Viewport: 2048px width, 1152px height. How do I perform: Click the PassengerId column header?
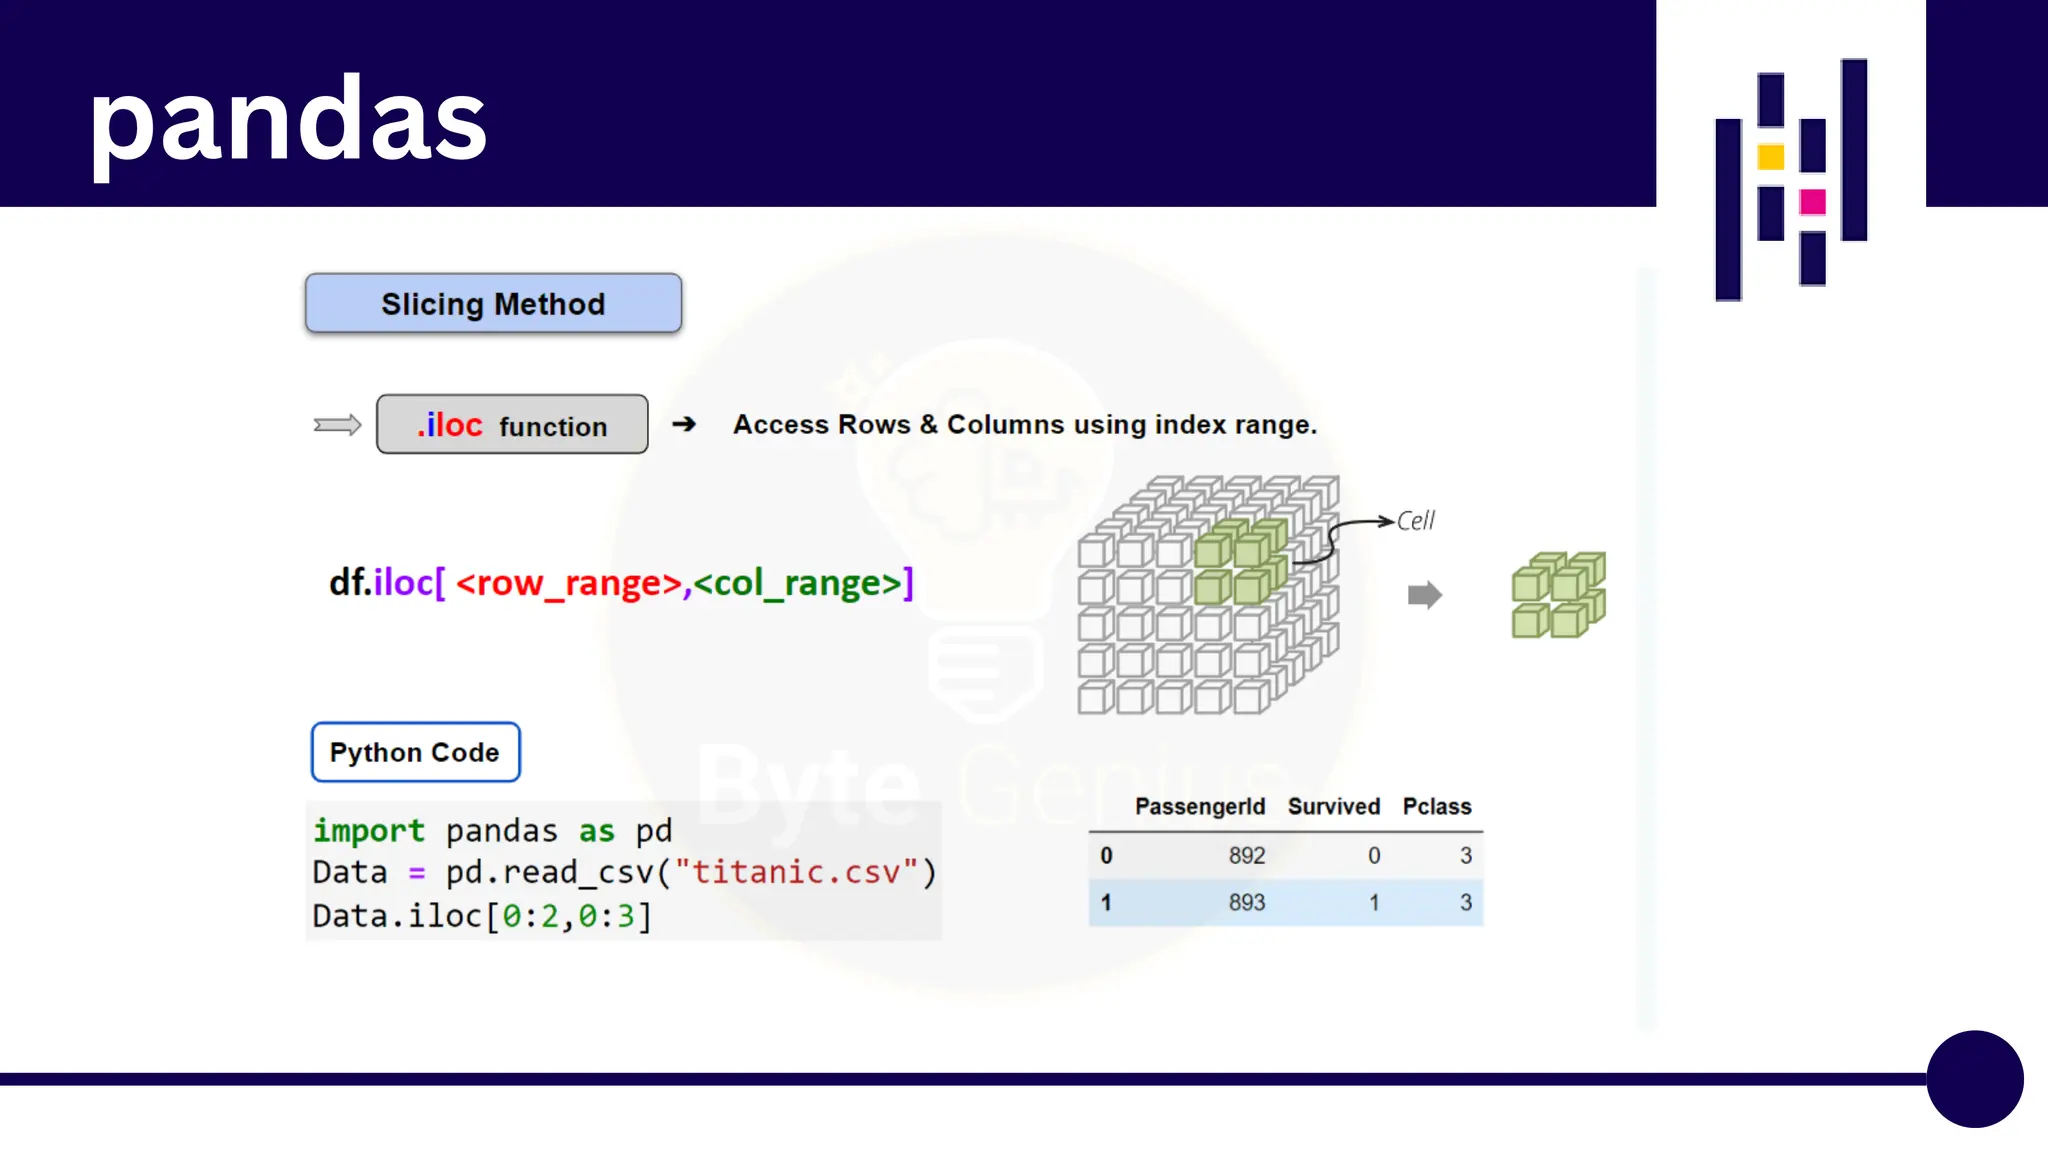point(1200,806)
